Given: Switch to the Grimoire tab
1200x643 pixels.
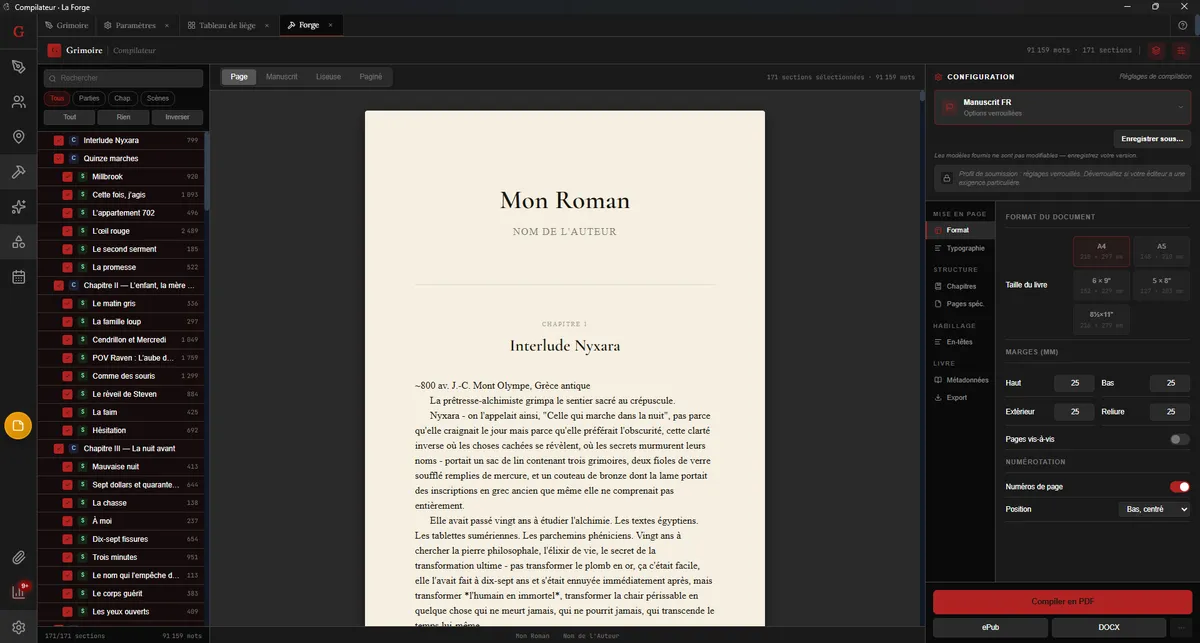Looking at the screenshot, I should [x=68, y=25].
